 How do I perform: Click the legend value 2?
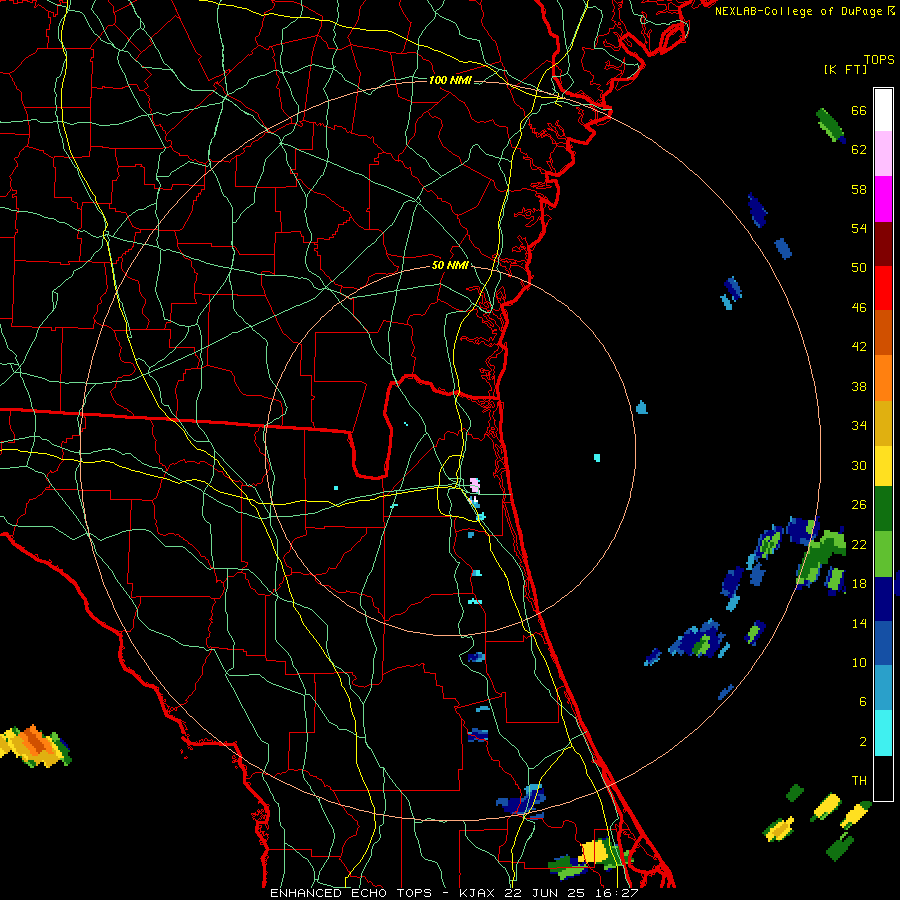(862, 742)
